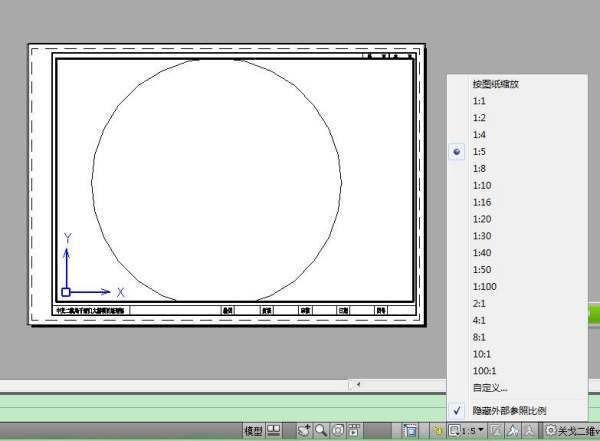
Task: Open Quick View Layouts icon next to 模型
Action: pos(274,431)
